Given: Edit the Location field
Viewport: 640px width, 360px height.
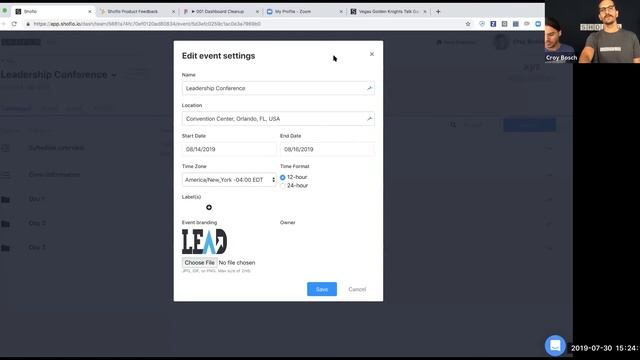Looking at the screenshot, I should (x=278, y=119).
